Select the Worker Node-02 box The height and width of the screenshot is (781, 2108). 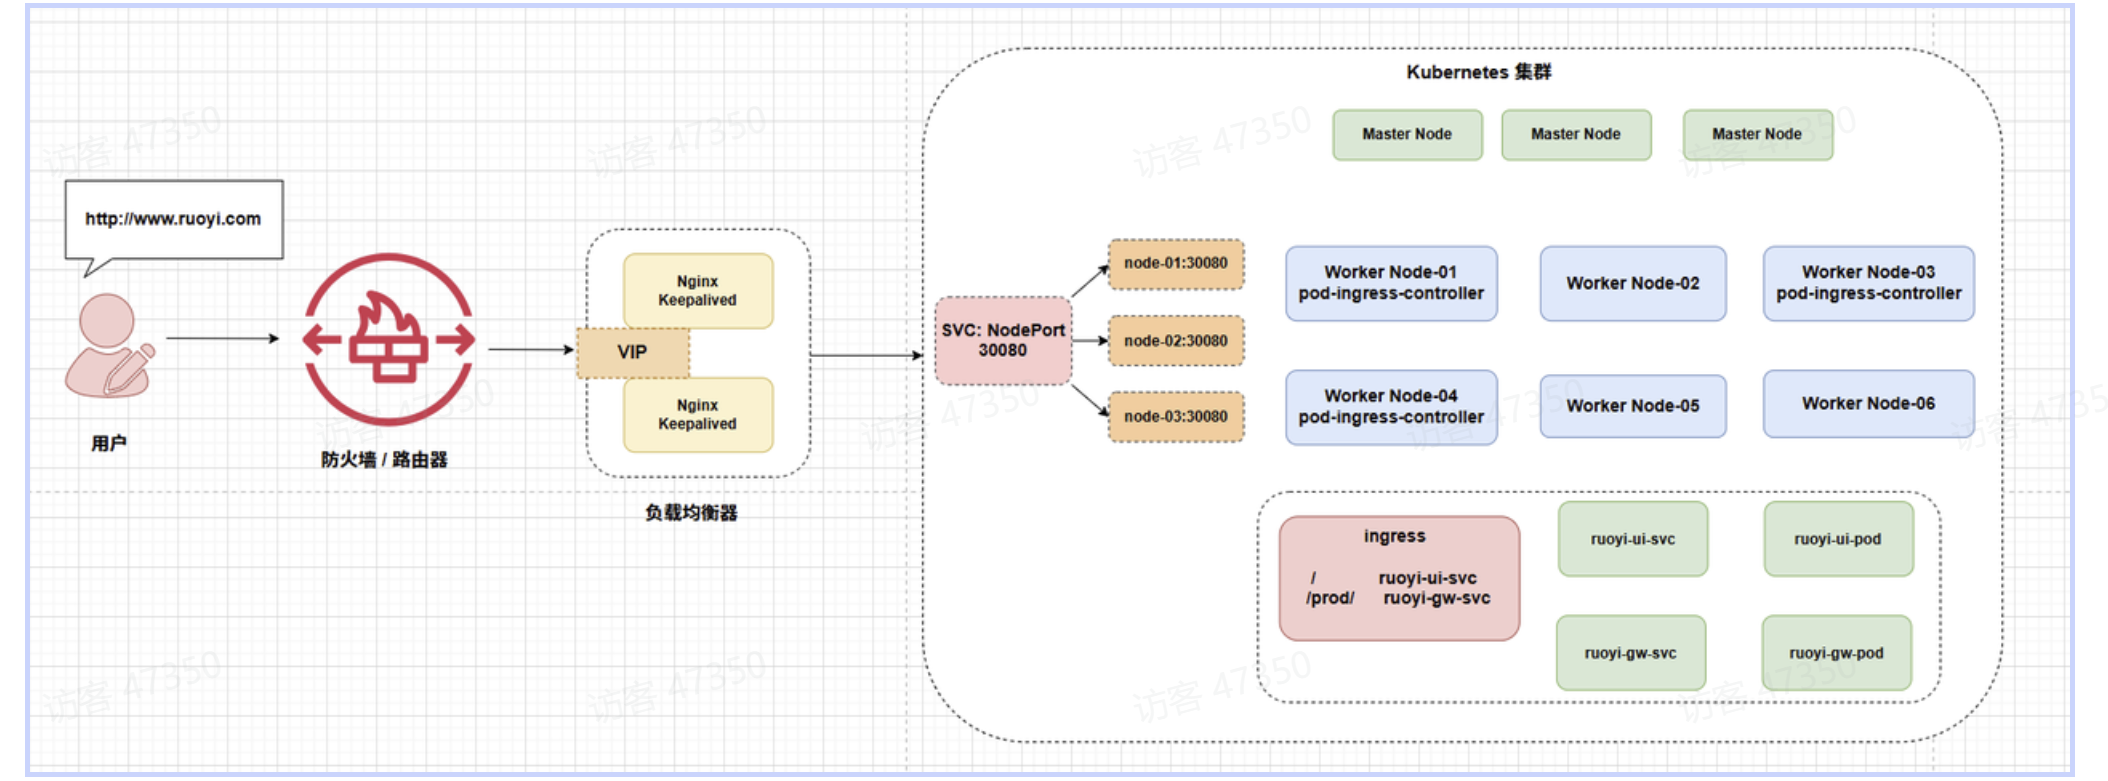coord(1632,284)
